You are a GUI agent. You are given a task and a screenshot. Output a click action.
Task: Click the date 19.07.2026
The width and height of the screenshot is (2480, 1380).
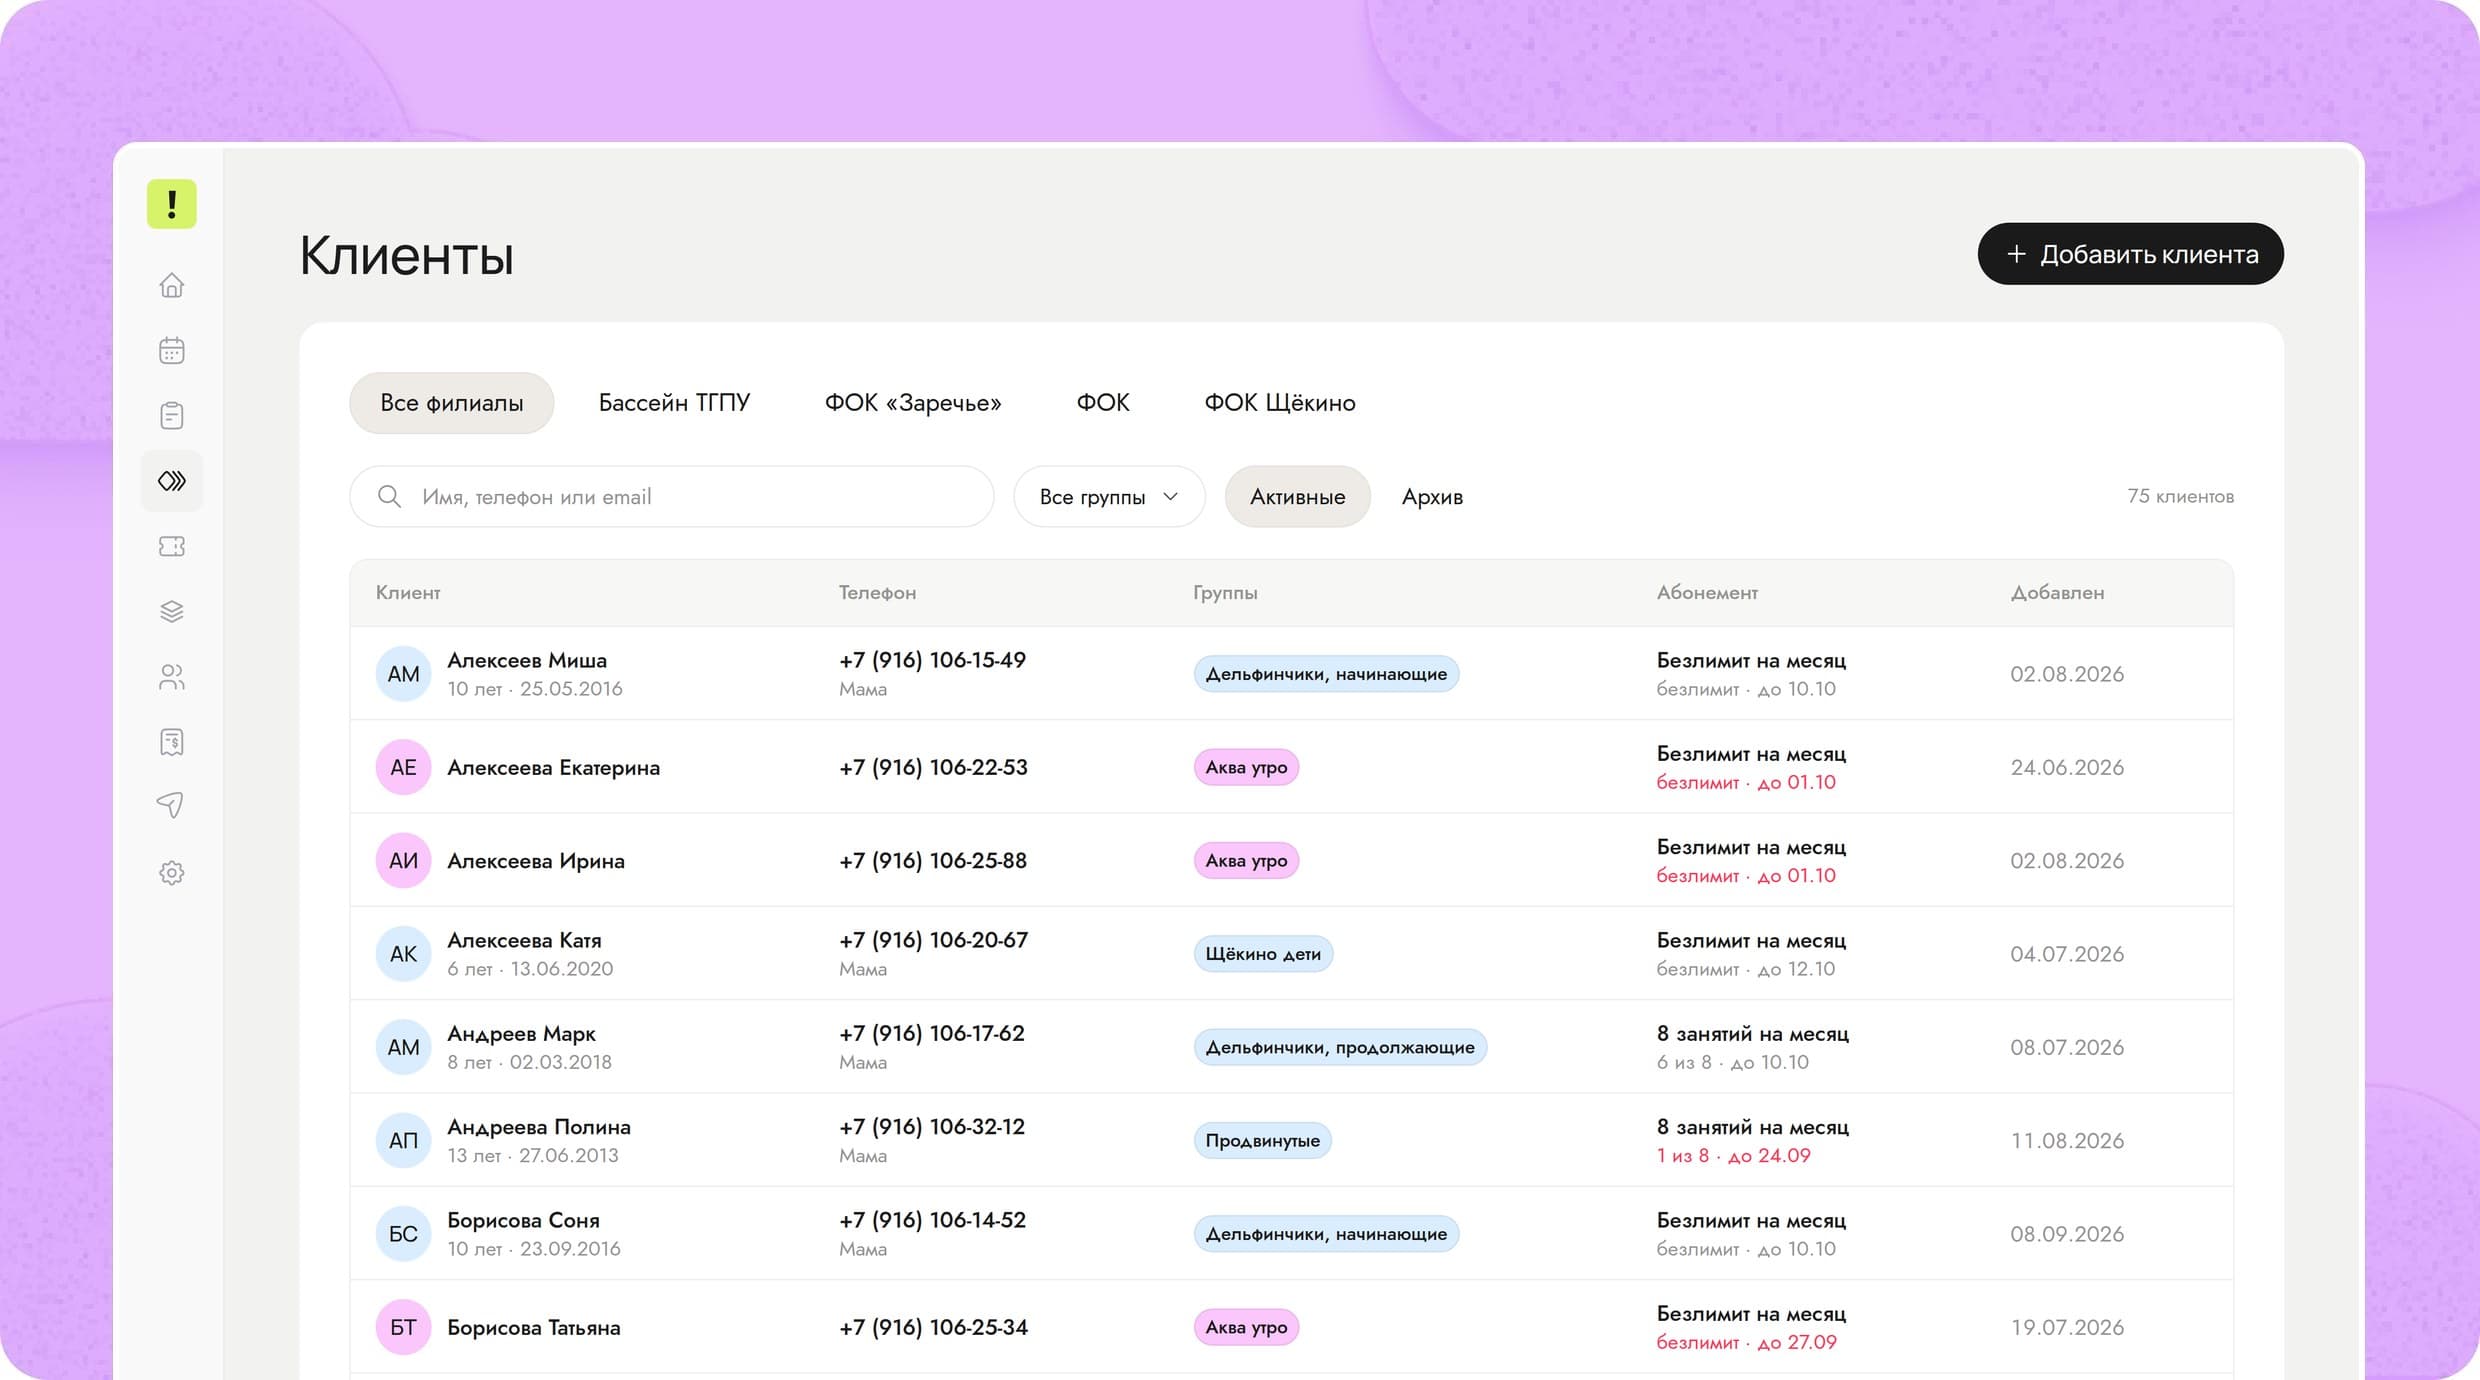coord(2067,1327)
